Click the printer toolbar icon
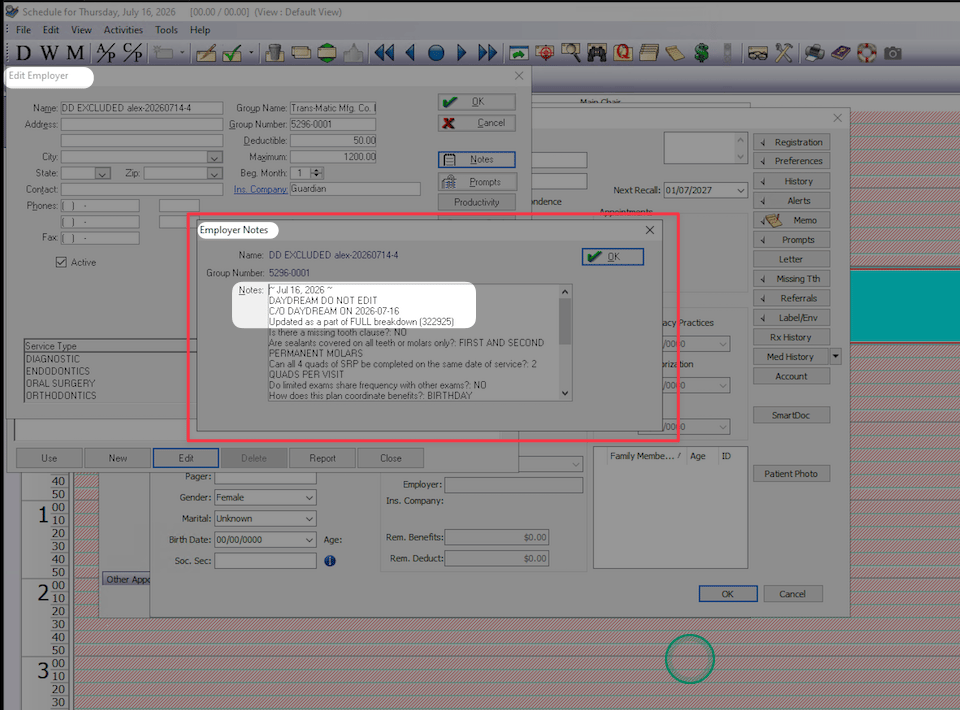 [x=814, y=53]
